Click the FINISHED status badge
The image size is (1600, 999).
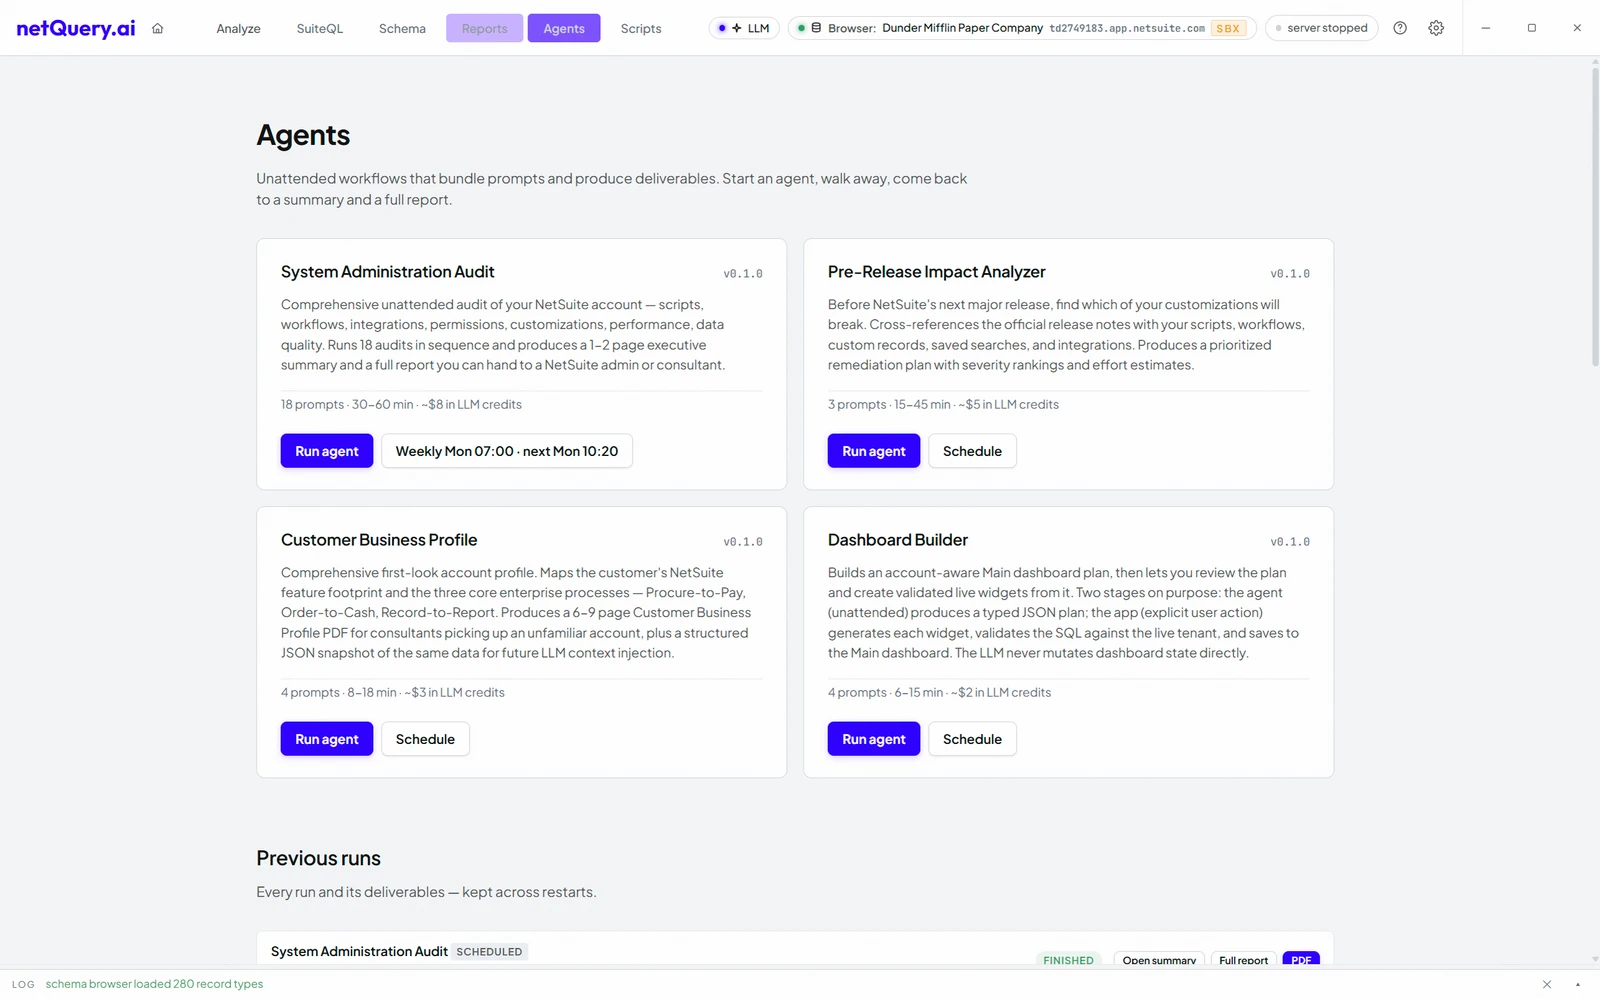point(1068,960)
